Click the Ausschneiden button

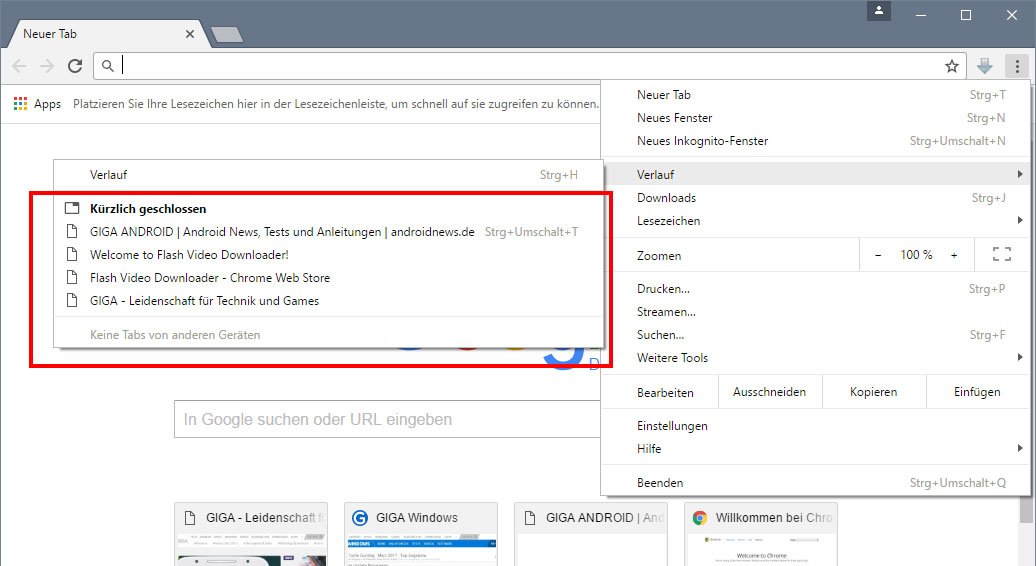[x=770, y=392]
